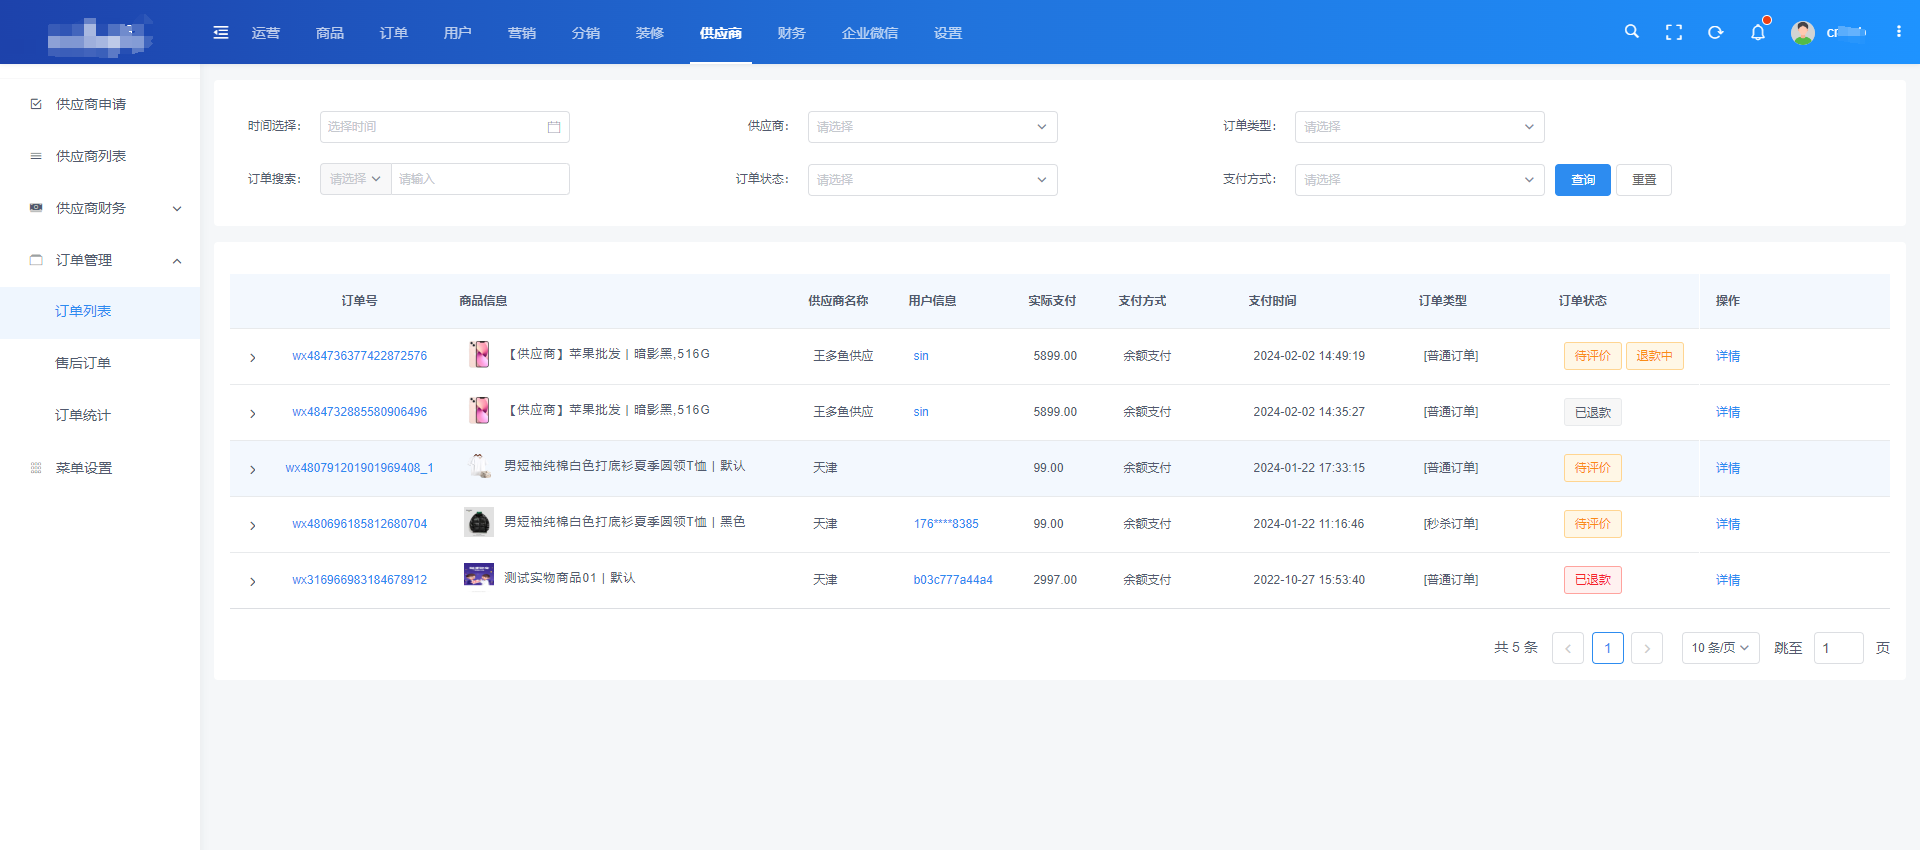The height and width of the screenshot is (850, 1920).
Task: Open the user avatar menu
Action: point(1803,33)
